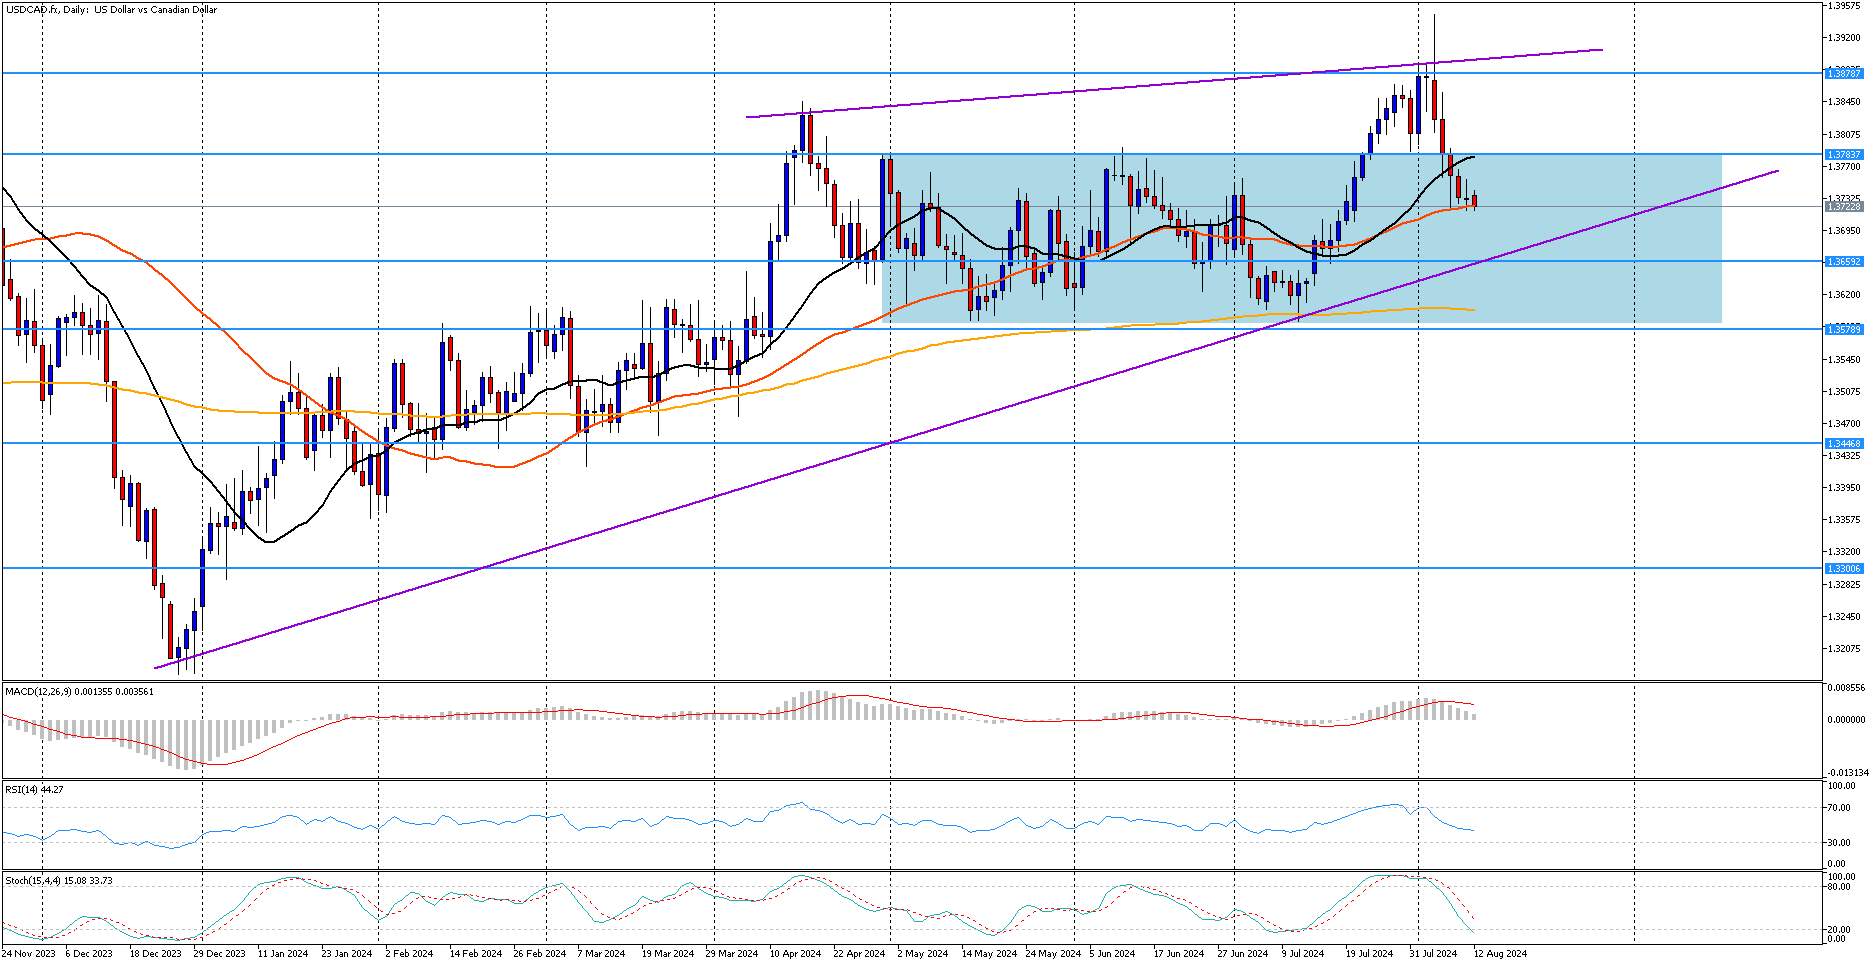The height and width of the screenshot is (965, 1875).
Task: Select the MACD(12,26,9) indicator label
Action: (x=79, y=691)
